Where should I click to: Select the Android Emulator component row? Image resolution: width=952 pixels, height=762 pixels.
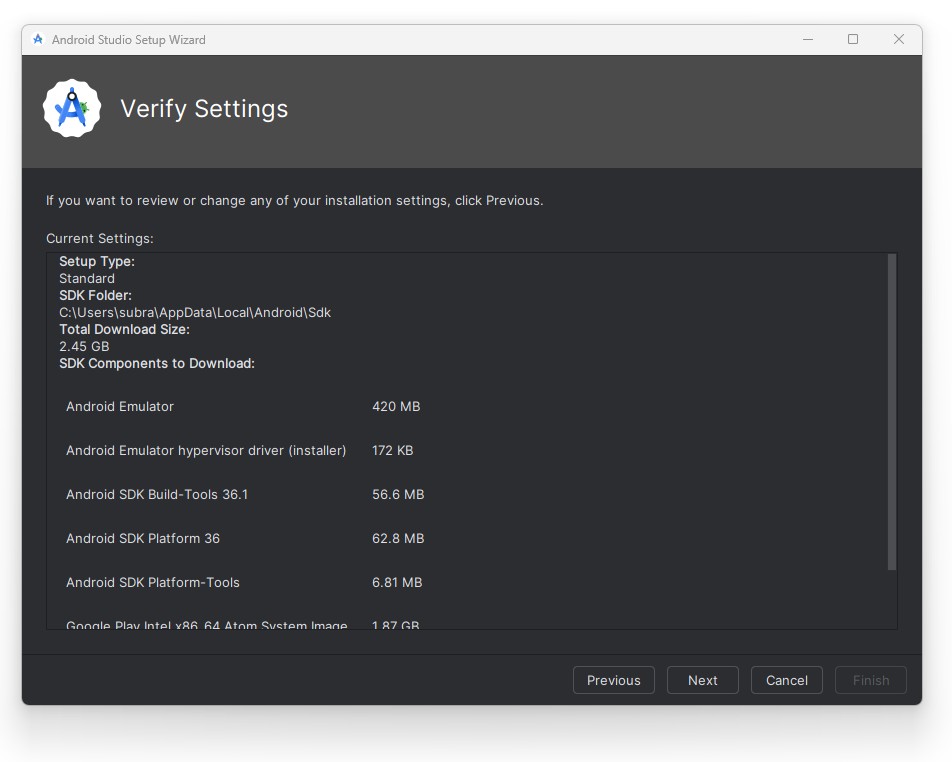(x=120, y=407)
